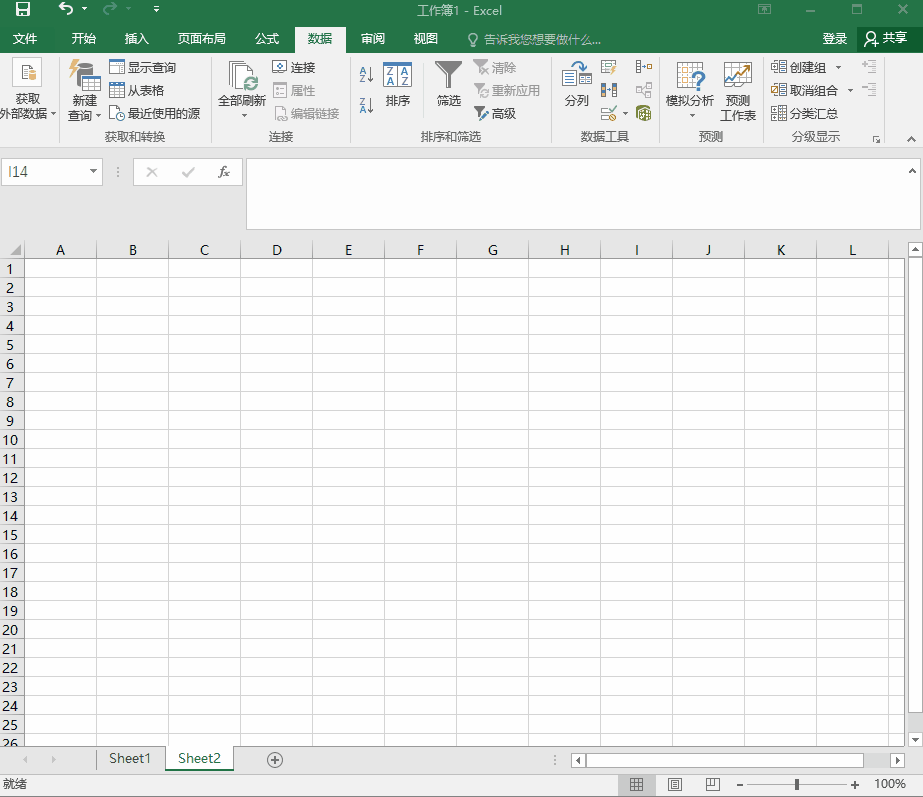The width and height of the screenshot is (923, 797).
Task: Click the select-all corner triangle
Action: [x=14, y=250]
